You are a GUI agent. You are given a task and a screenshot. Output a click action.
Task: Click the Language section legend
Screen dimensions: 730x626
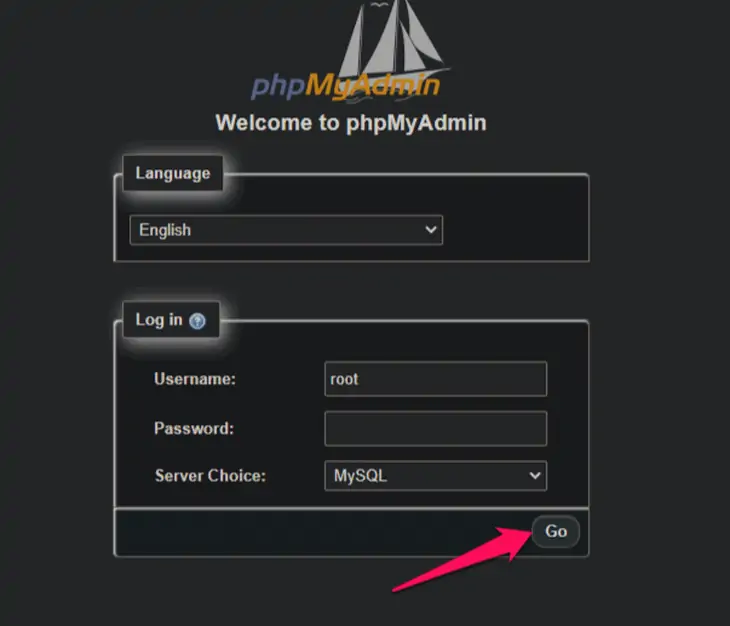(x=173, y=173)
